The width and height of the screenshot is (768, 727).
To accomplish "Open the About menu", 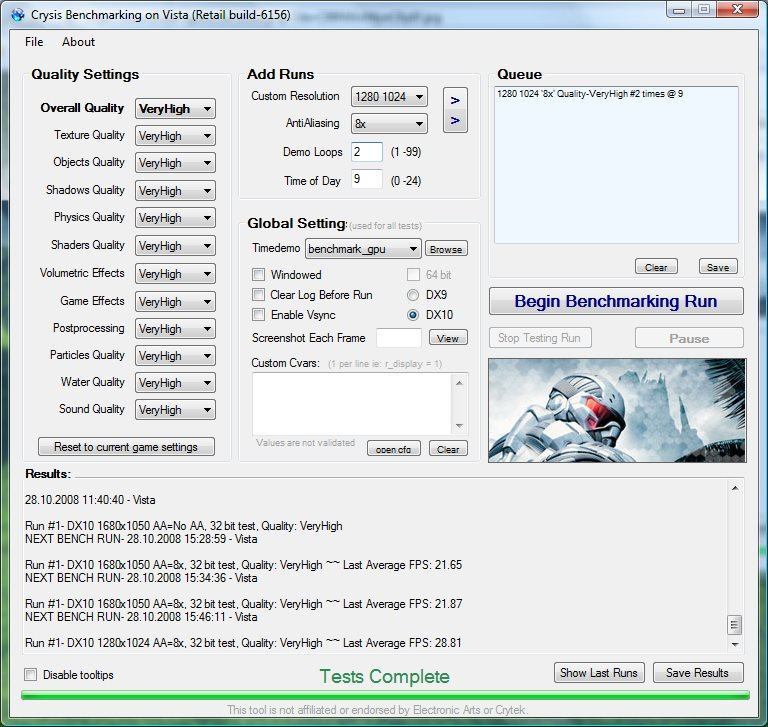I will pyautogui.click(x=78, y=42).
